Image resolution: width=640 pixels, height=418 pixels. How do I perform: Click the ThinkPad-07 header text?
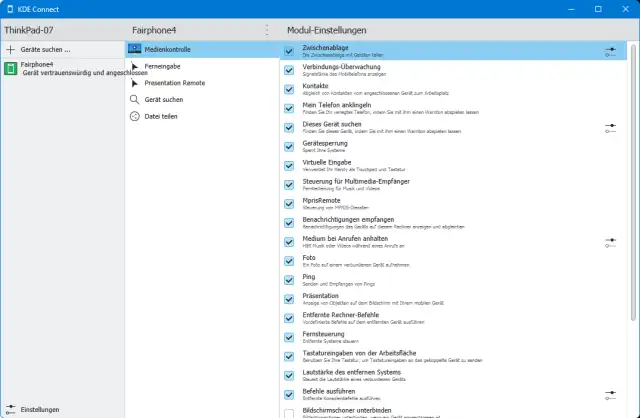point(29,30)
